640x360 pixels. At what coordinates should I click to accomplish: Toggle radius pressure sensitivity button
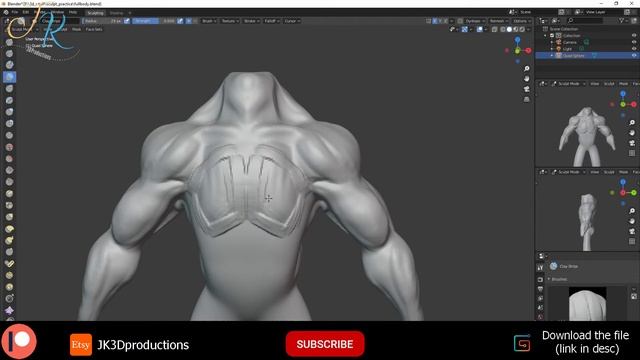(x=127, y=21)
